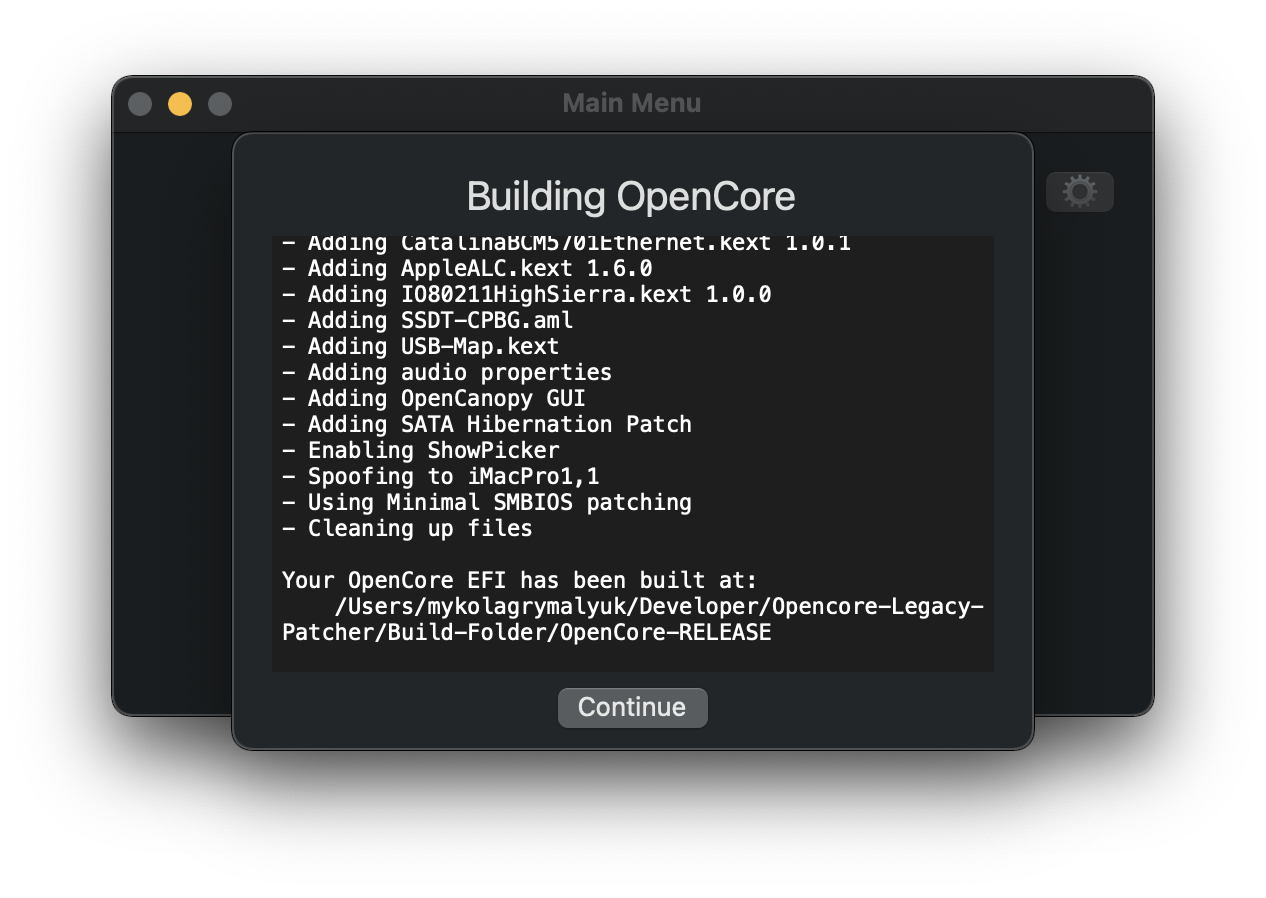The height and width of the screenshot is (898, 1266).
Task: Click the build log output area
Action: (632, 450)
